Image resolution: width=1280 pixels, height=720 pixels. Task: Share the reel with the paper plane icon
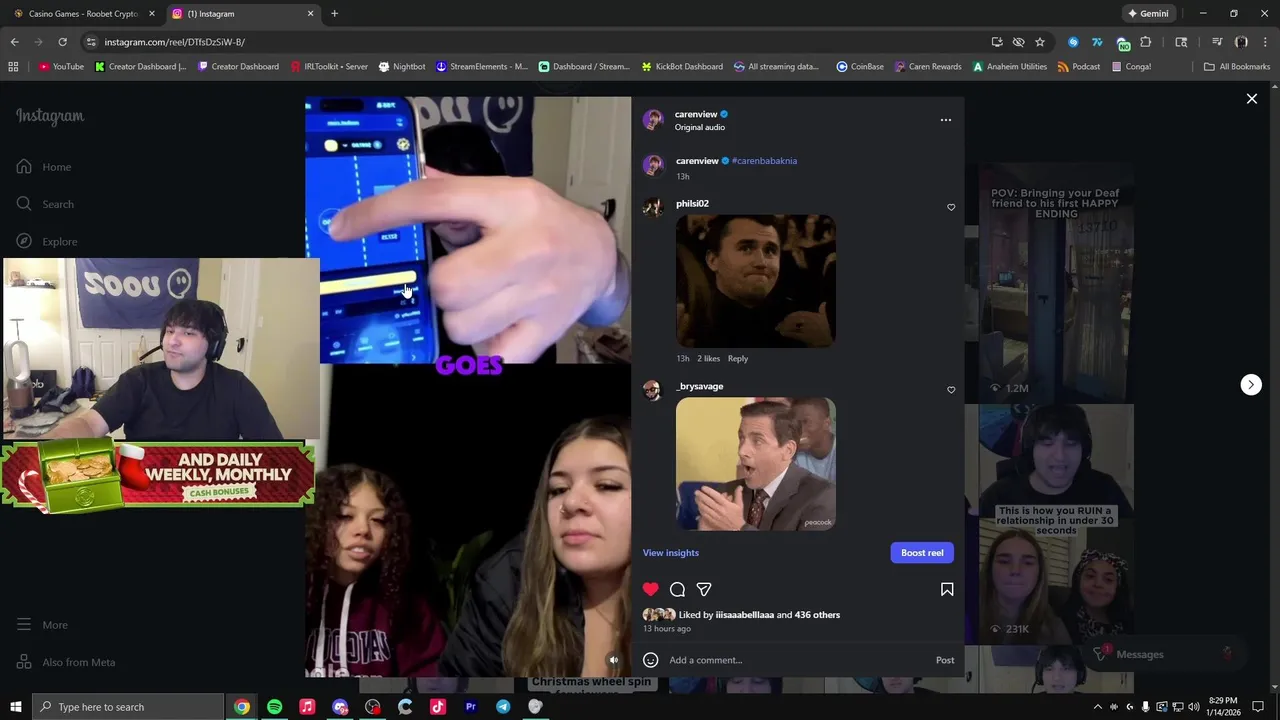click(704, 589)
